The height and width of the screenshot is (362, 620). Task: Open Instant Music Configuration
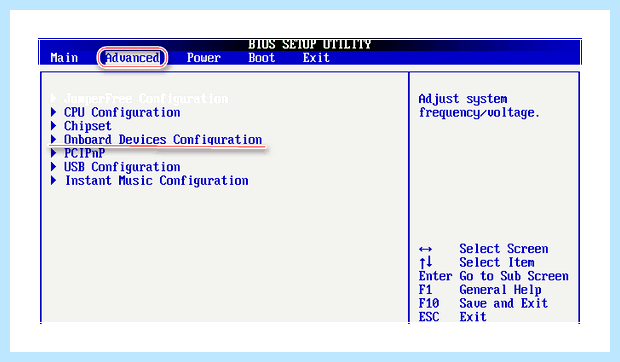coord(157,181)
